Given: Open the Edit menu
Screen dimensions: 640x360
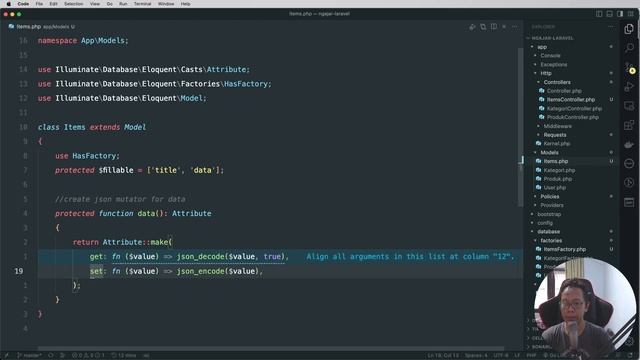Looking at the screenshot, I should 53,4.
